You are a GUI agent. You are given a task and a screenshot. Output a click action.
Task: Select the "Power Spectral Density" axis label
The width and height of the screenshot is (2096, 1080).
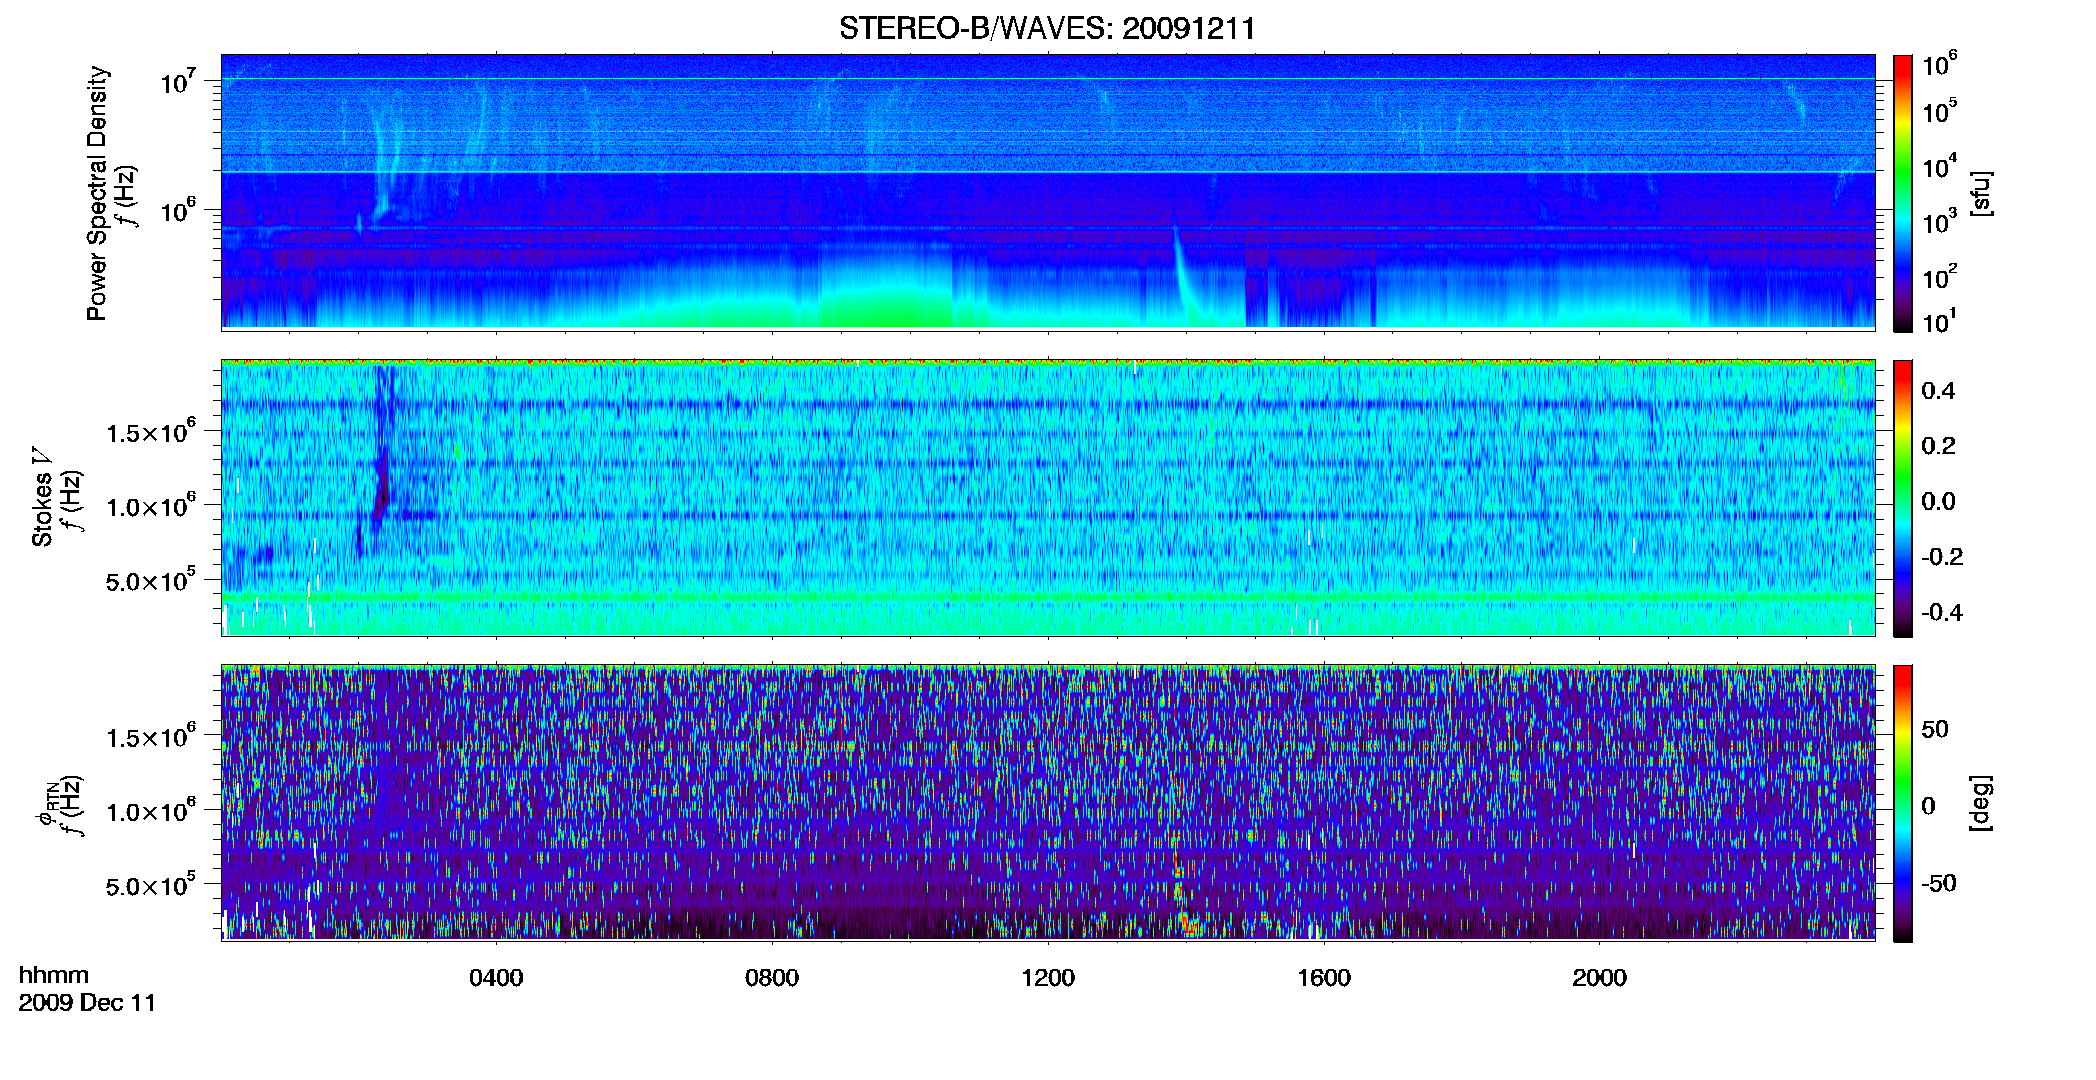click(97, 193)
